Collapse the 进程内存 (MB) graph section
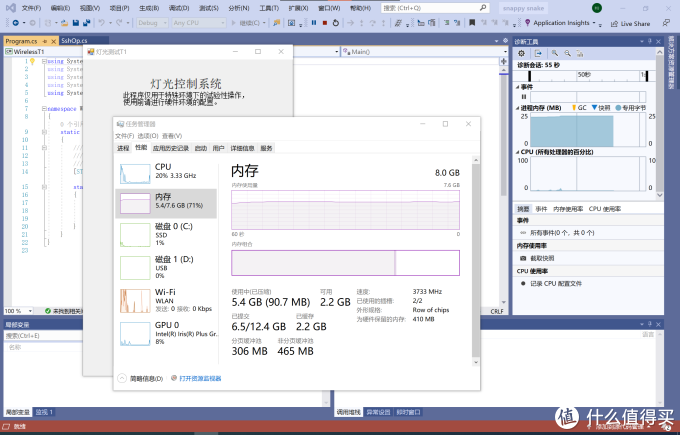The width and height of the screenshot is (680, 435). coord(518,108)
